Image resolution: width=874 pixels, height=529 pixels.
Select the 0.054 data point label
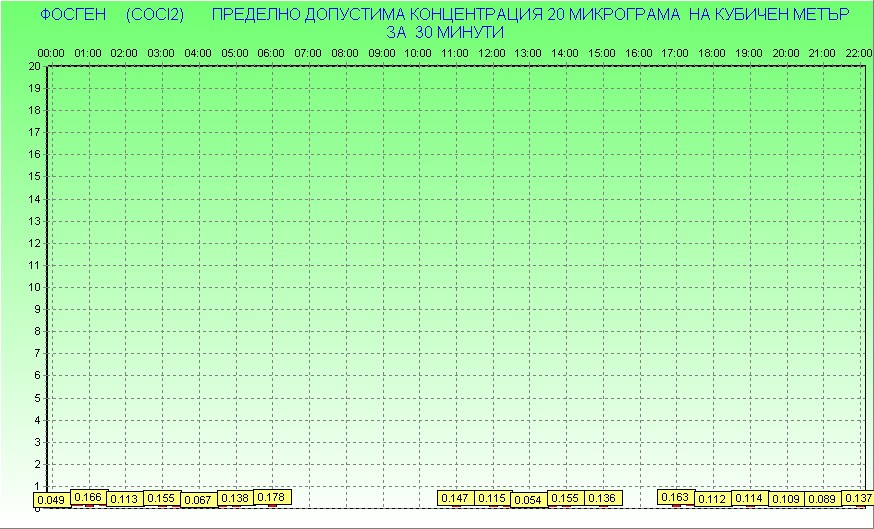click(x=528, y=500)
